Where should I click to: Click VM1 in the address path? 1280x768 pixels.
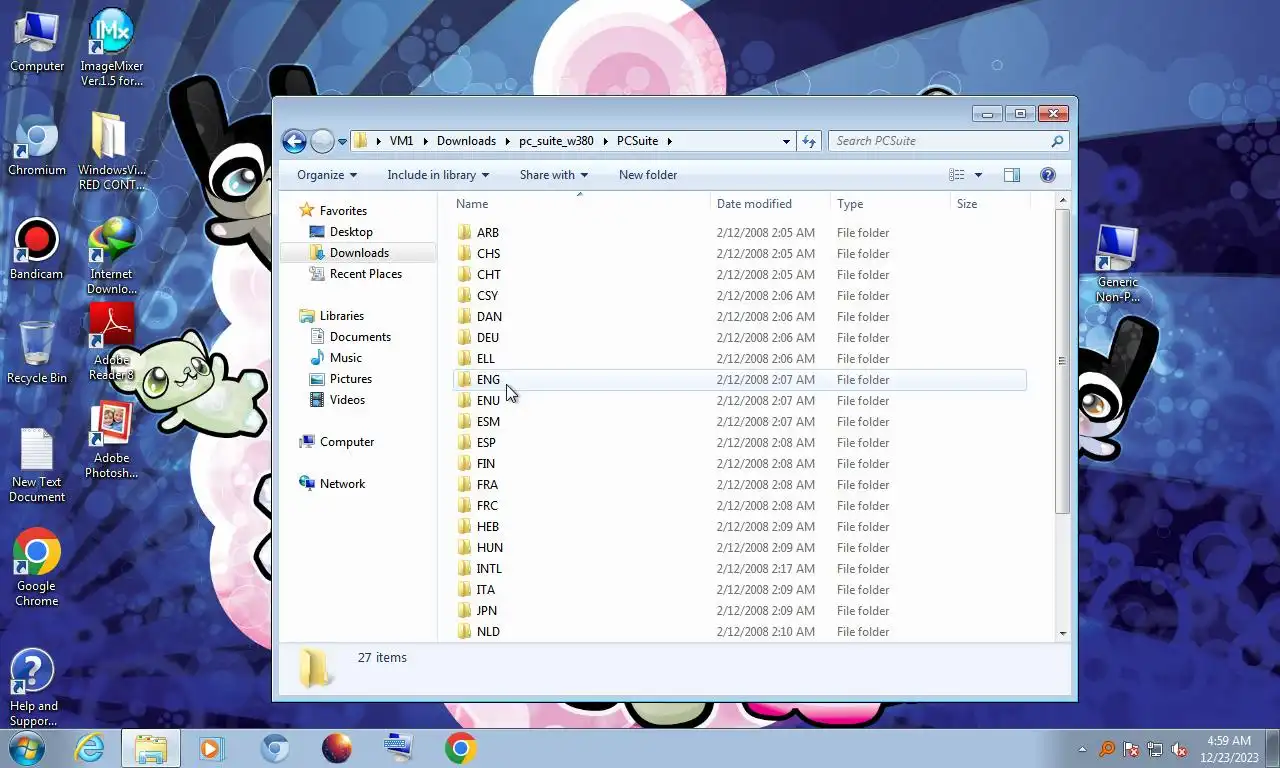(401, 141)
